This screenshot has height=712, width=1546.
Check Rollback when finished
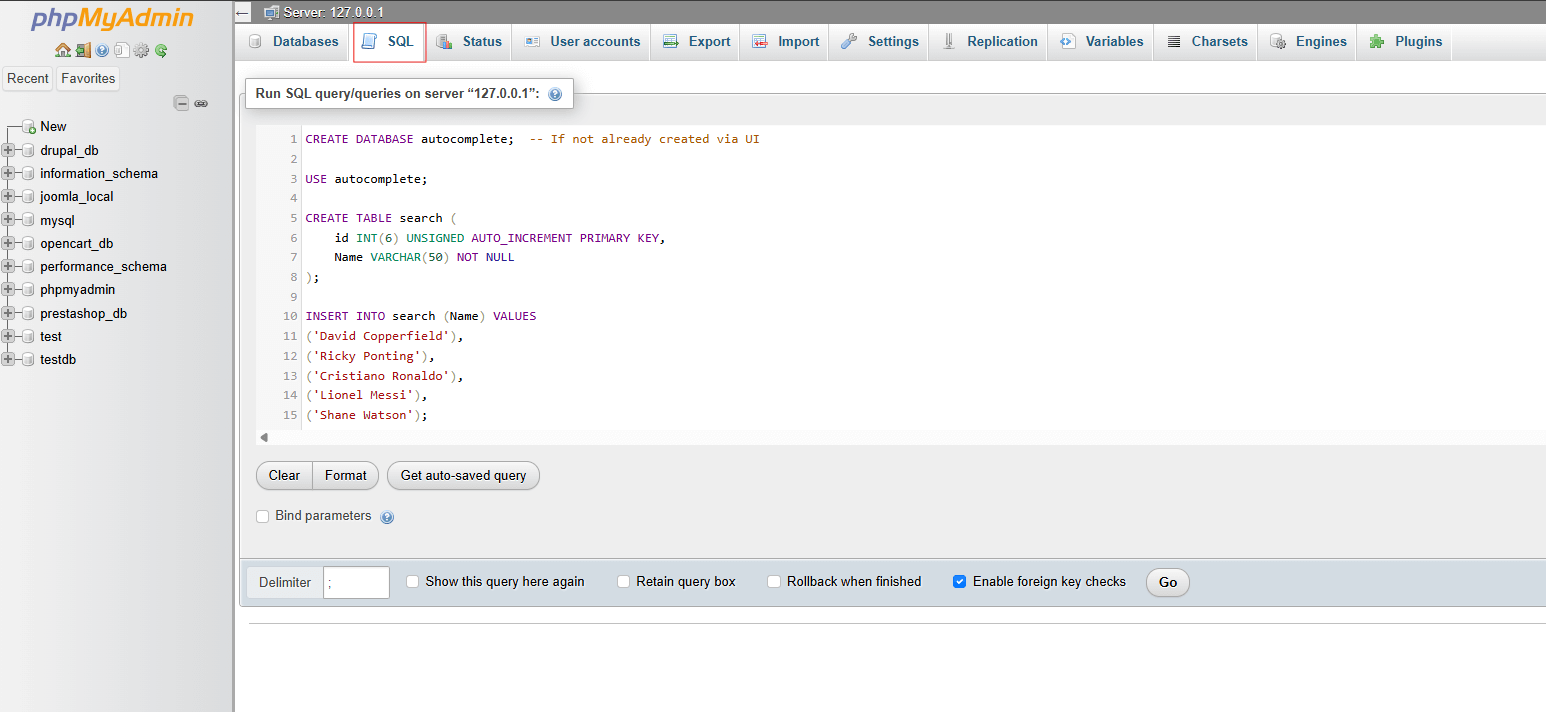(x=773, y=581)
